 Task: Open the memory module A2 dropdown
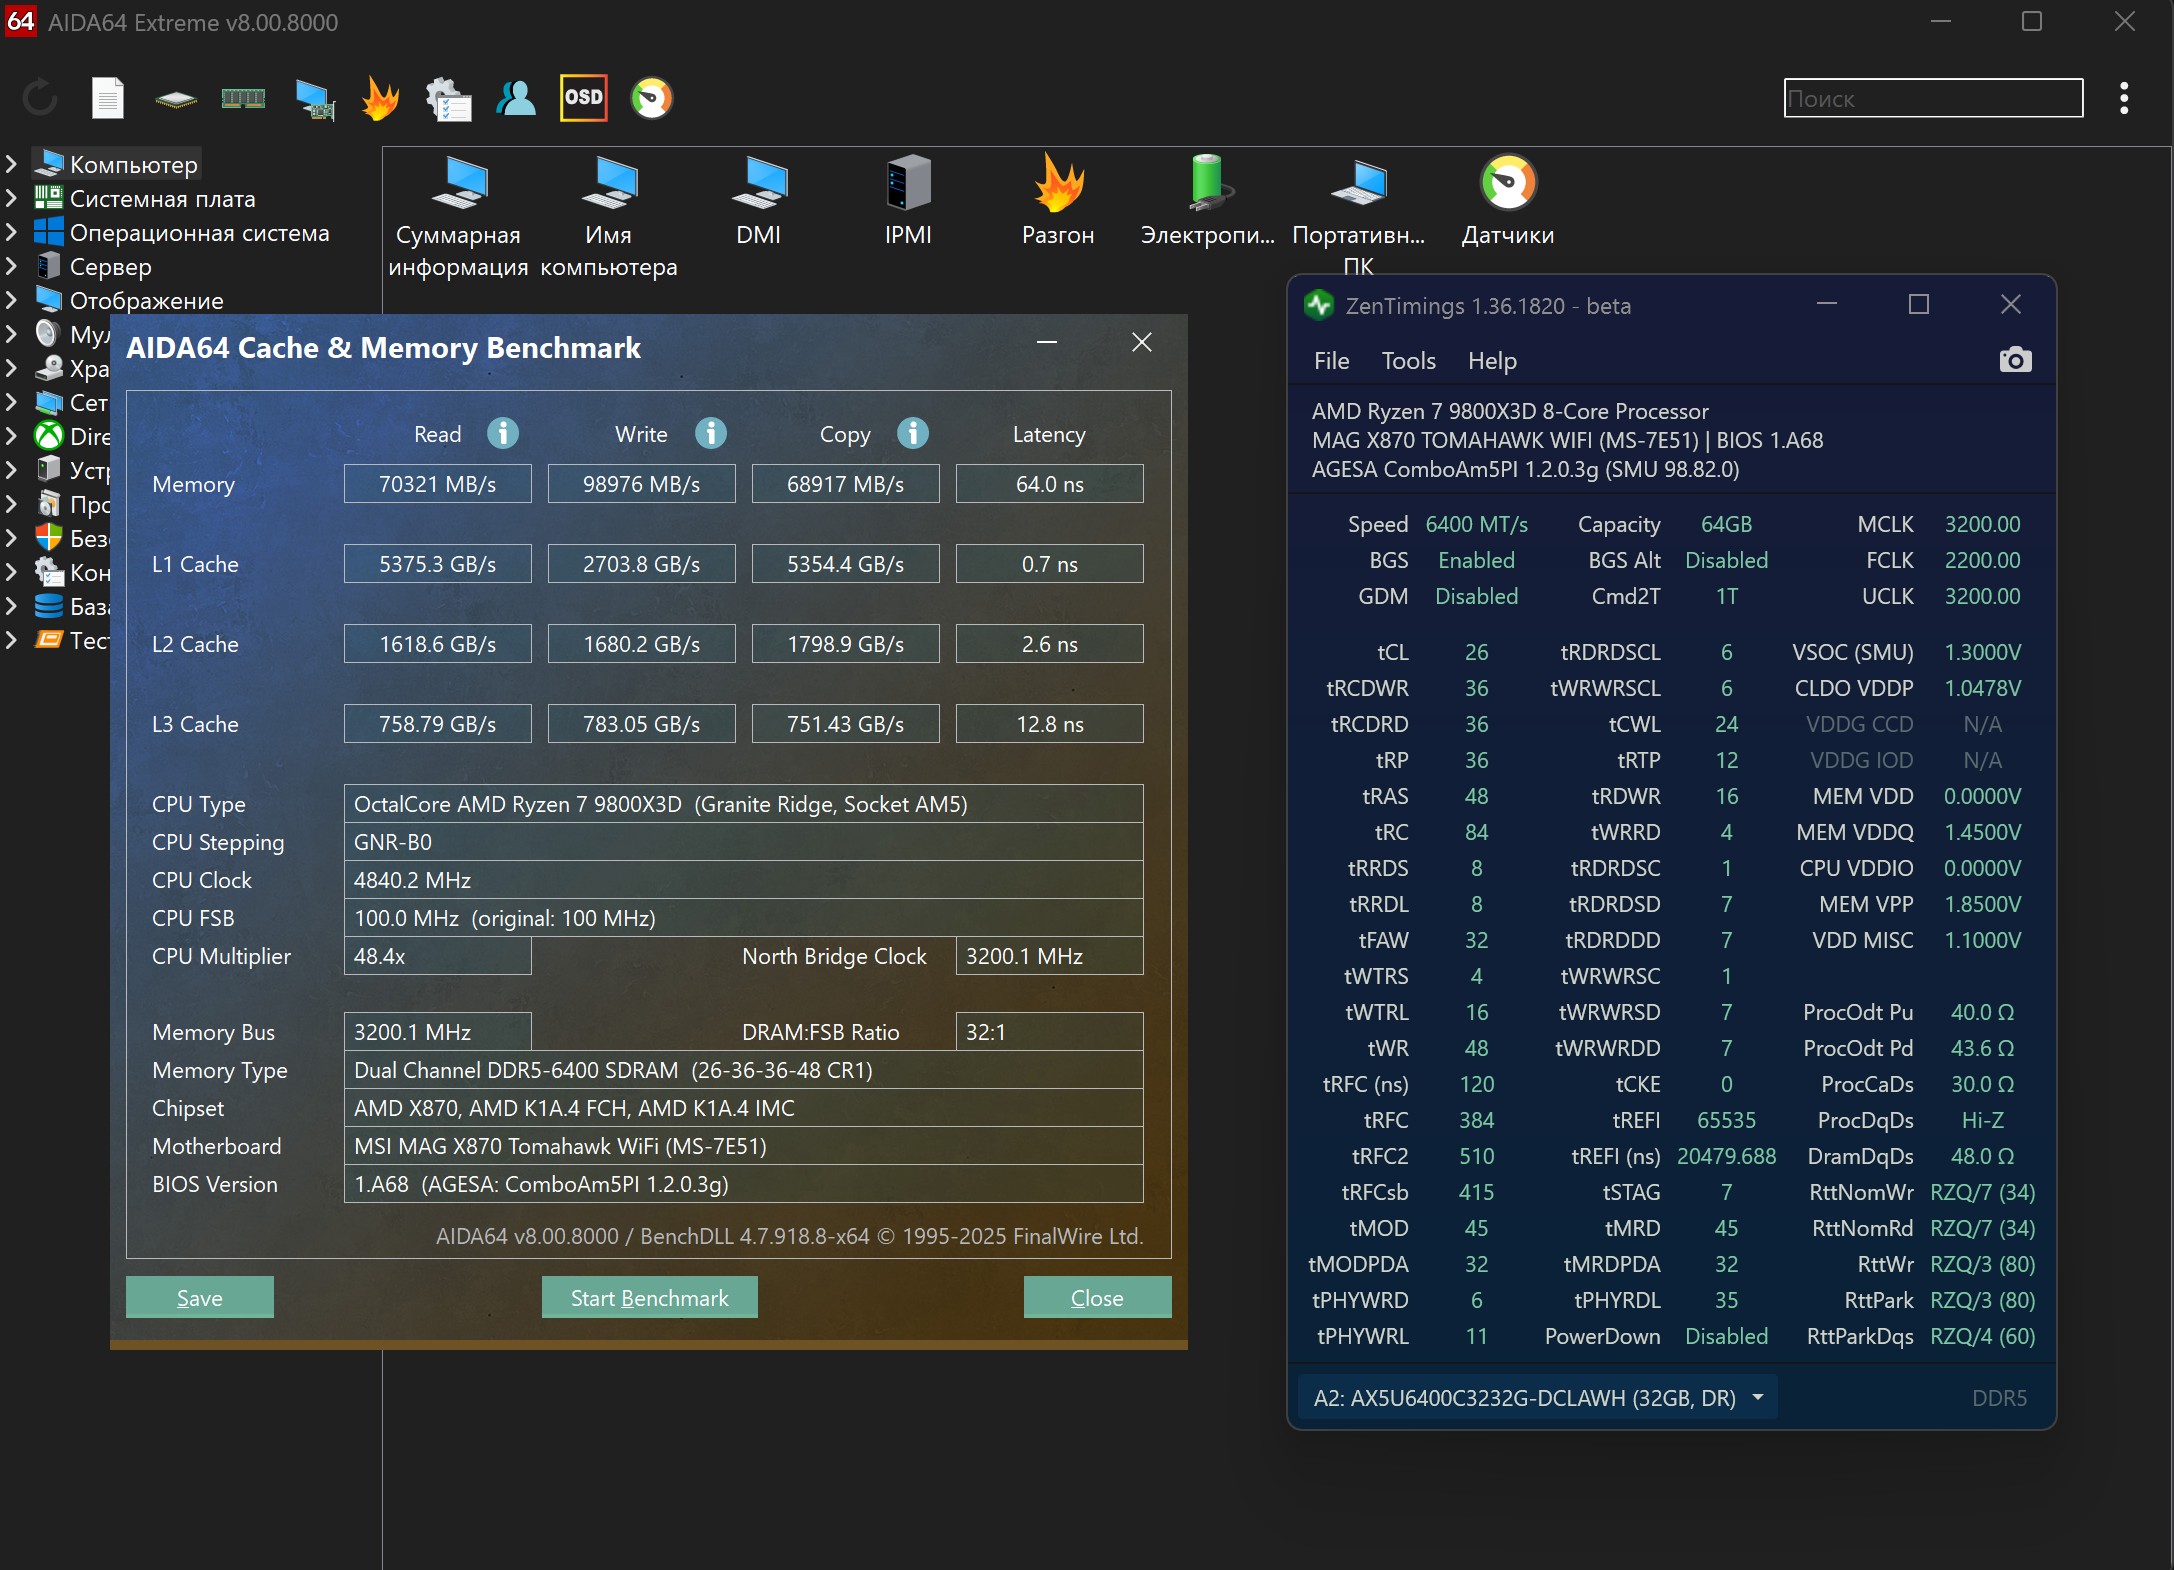[x=1757, y=1397]
